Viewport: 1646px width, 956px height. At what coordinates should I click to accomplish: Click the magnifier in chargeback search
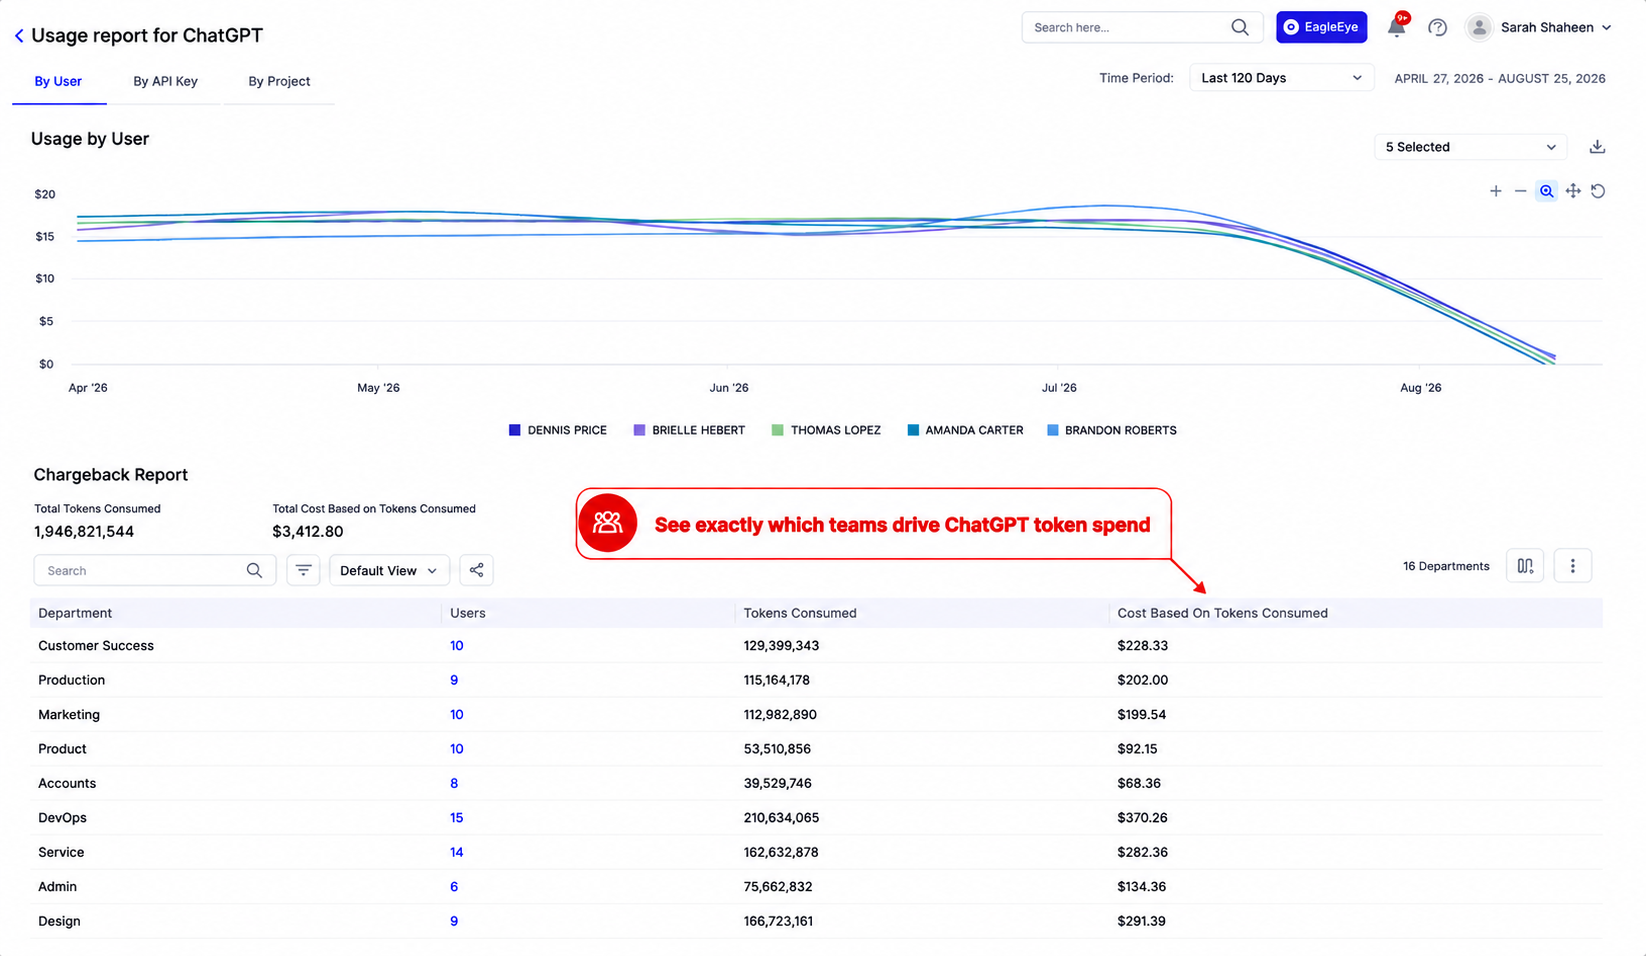coord(254,570)
